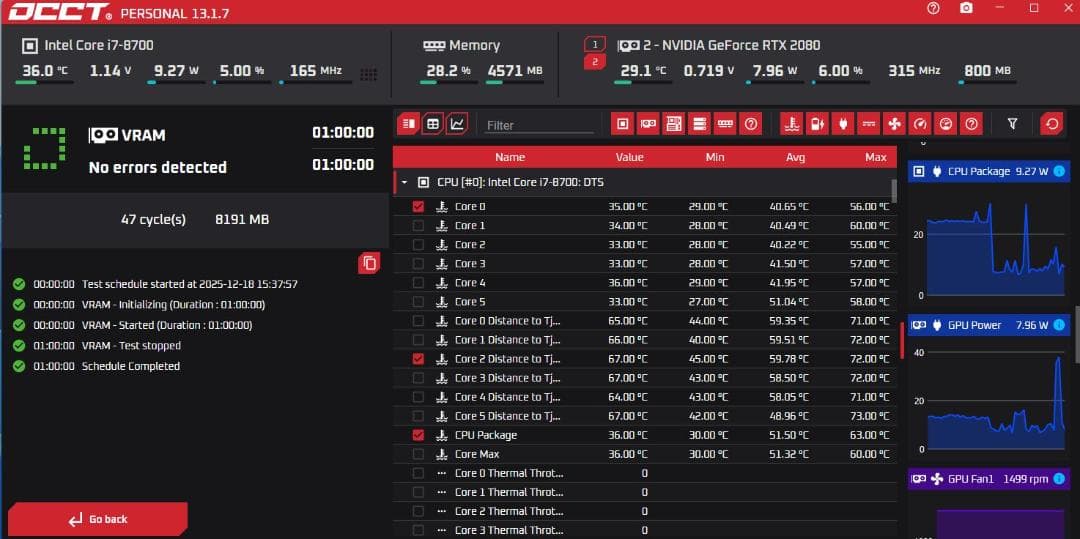Switch monitoring to graph view
1080x539 pixels.
pyautogui.click(x=457, y=124)
